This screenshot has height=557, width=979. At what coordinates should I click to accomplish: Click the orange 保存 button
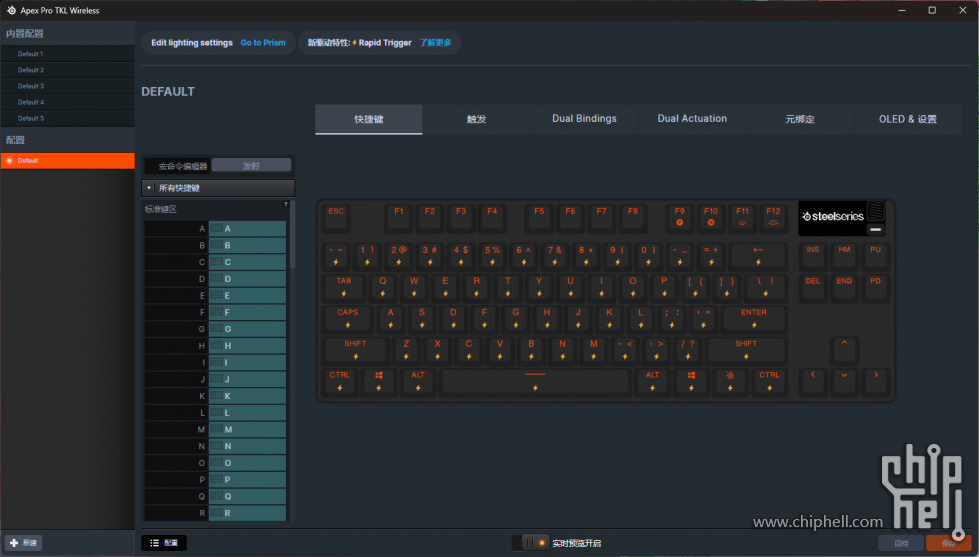click(948, 543)
